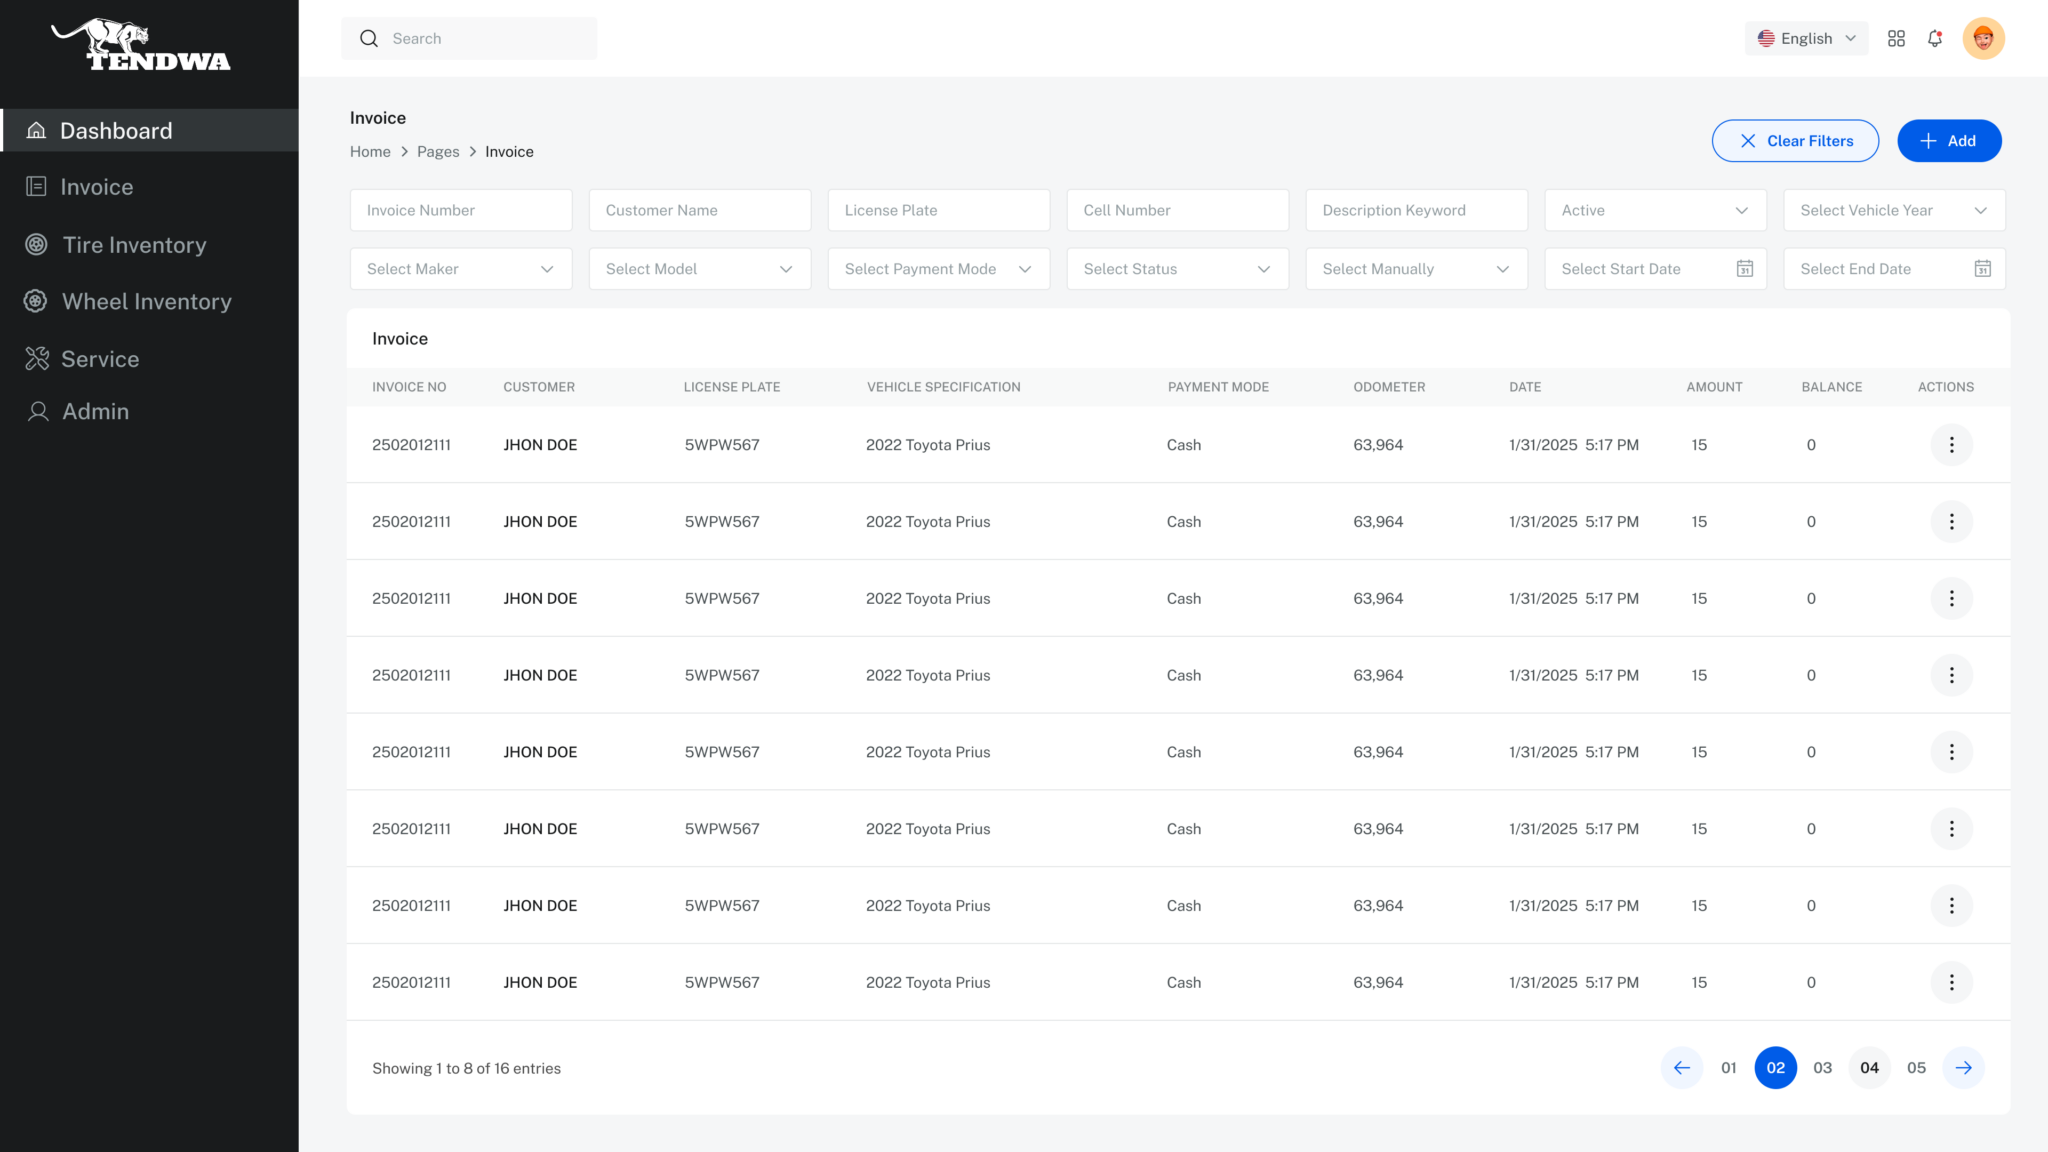Click the Clear Filters button
Screen dimensions: 2048x1152
point(1795,140)
